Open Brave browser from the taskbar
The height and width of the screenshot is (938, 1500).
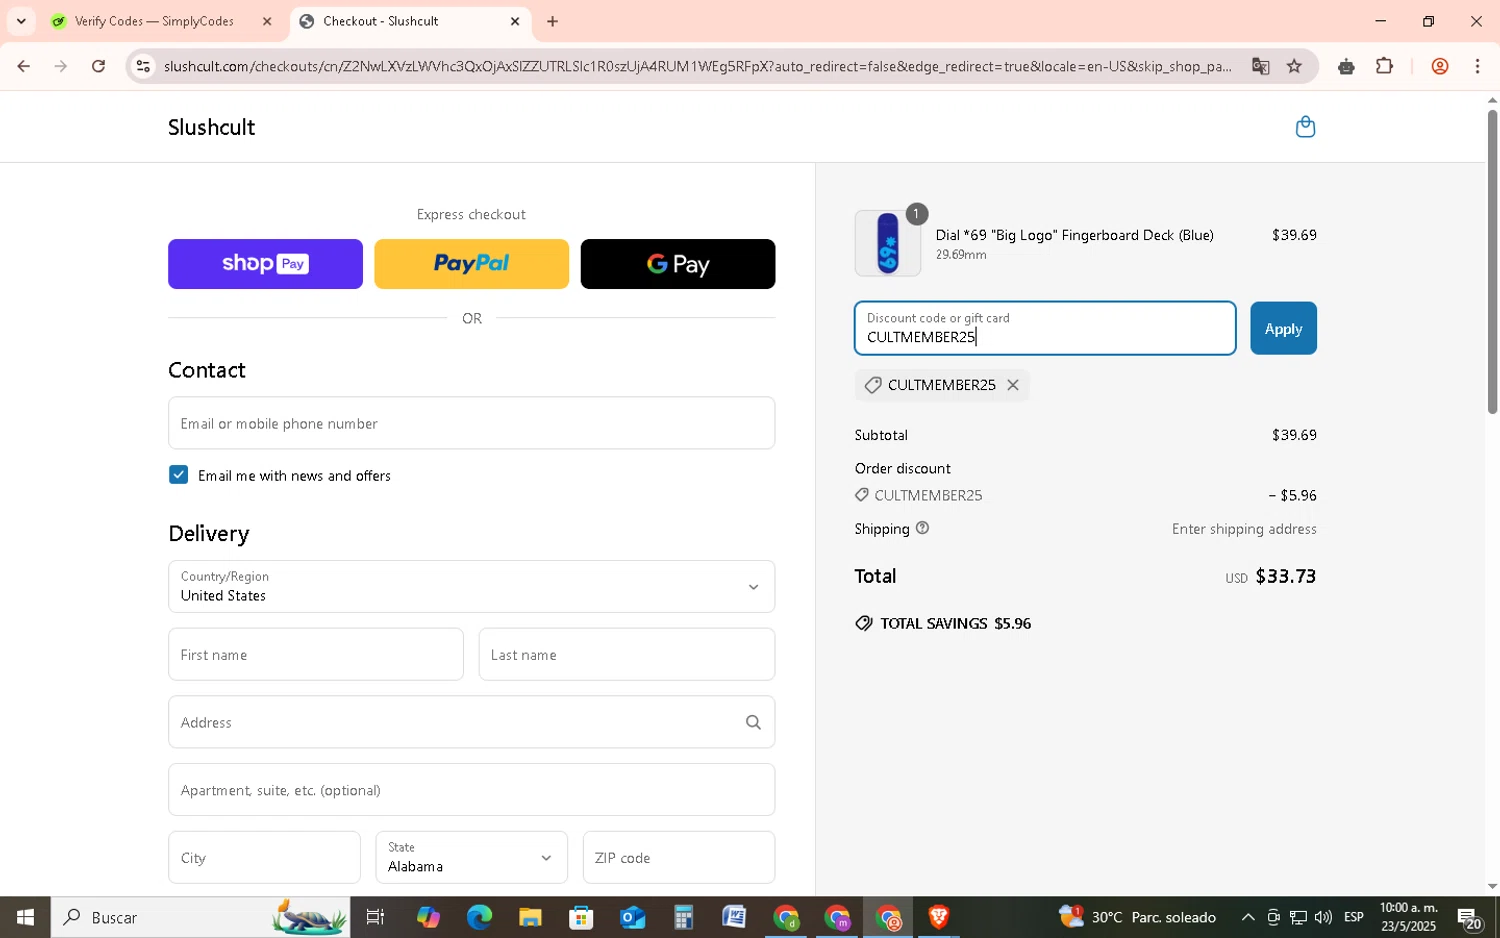click(938, 917)
